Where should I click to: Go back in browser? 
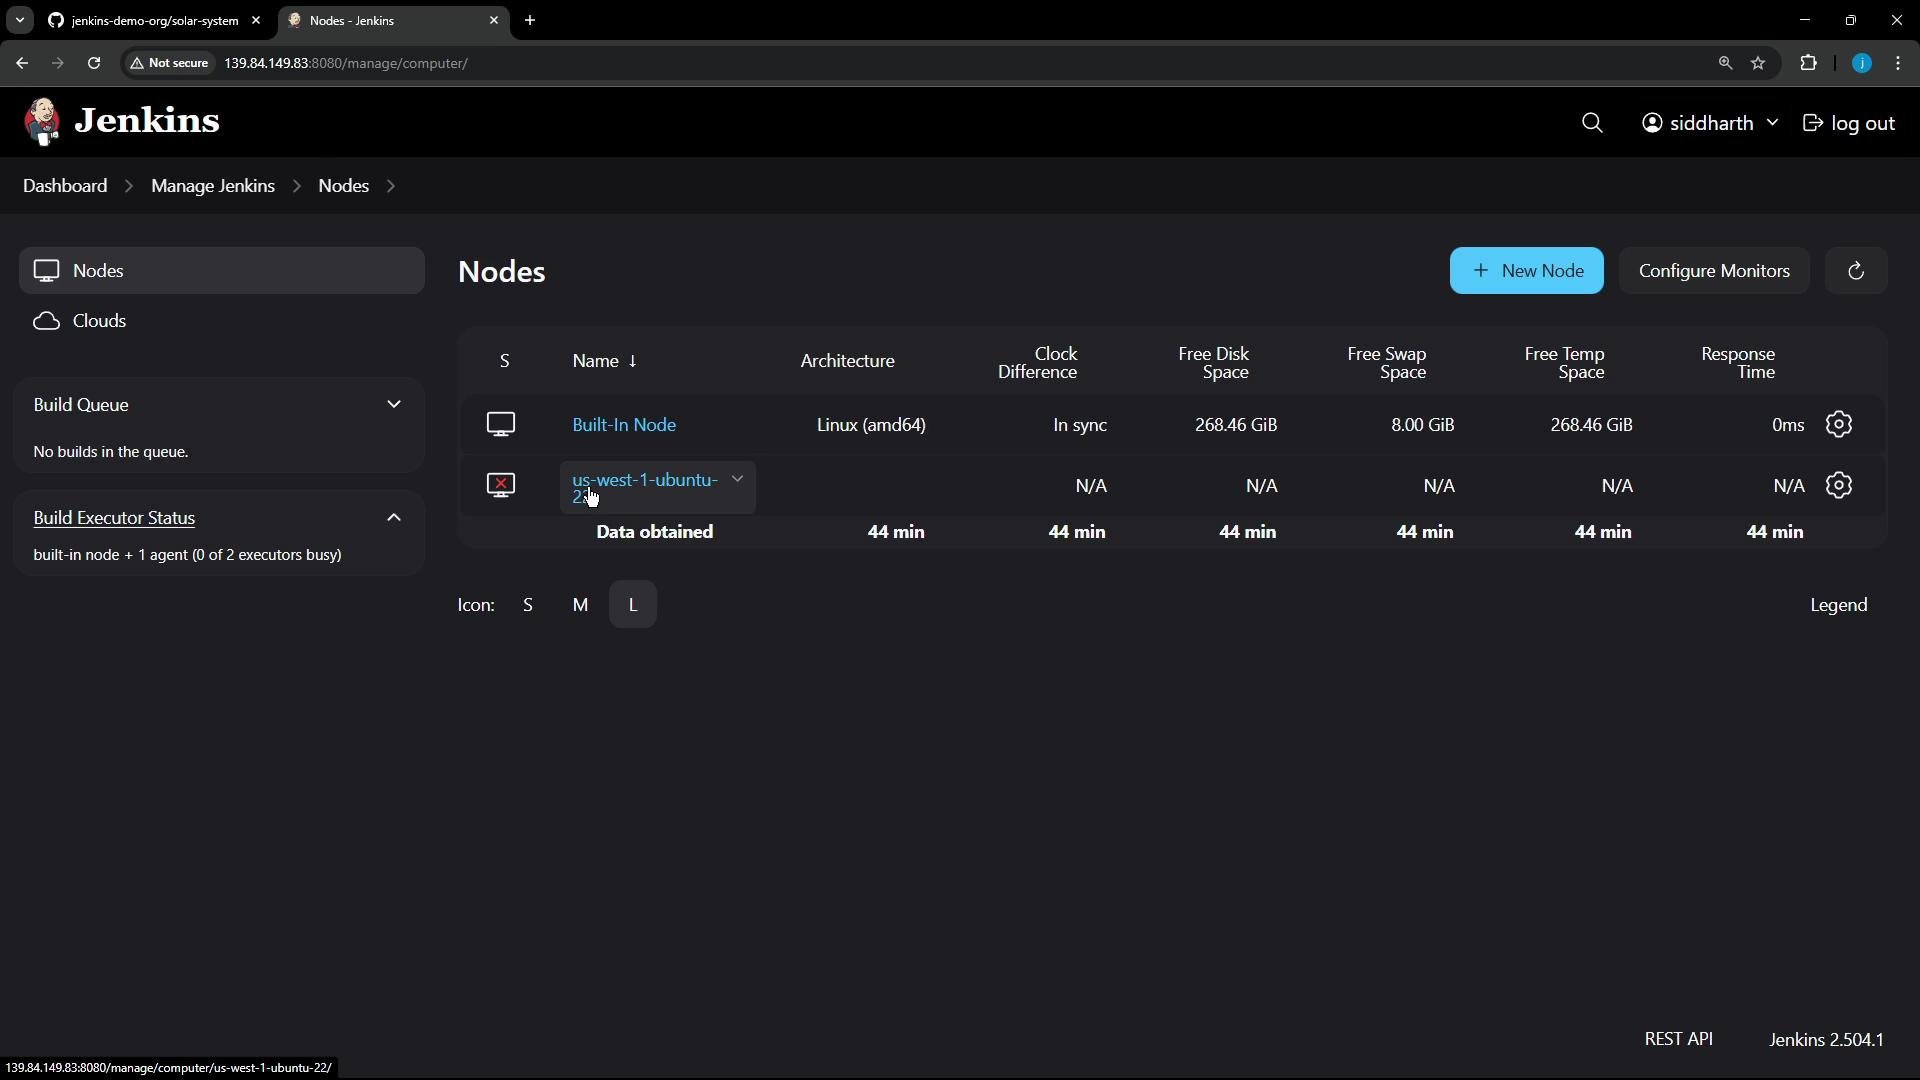click(22, 63)
